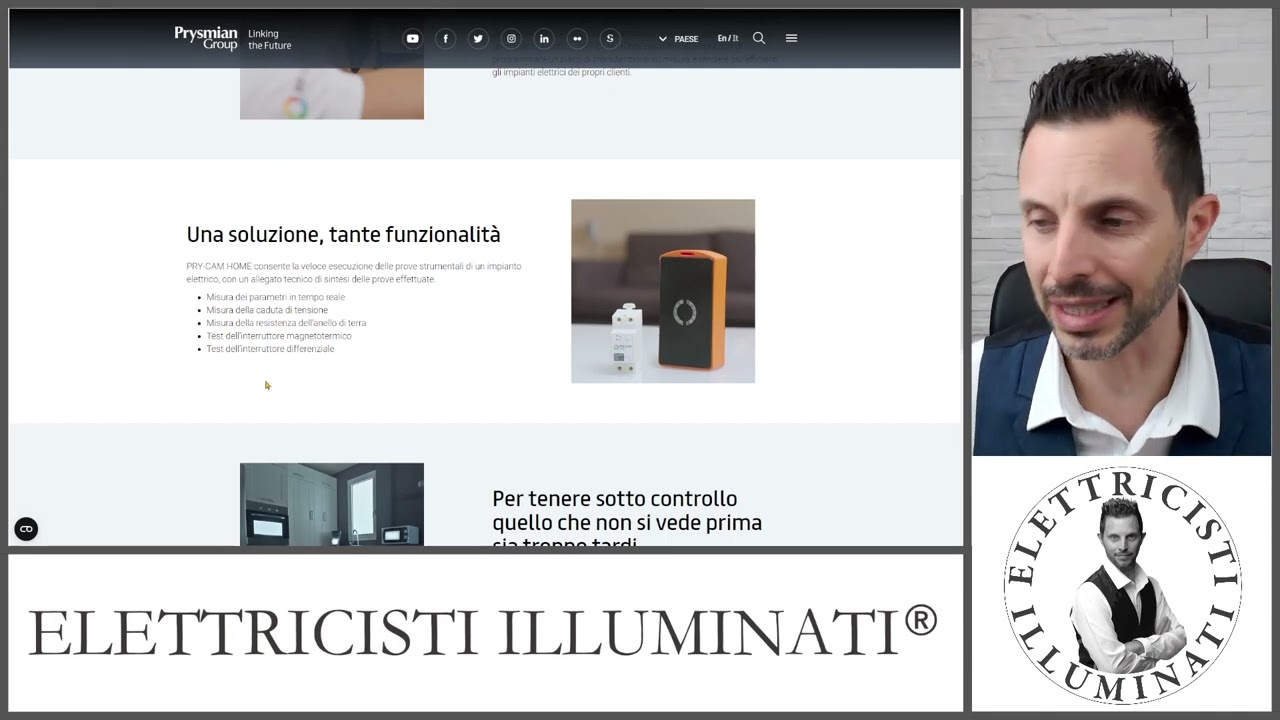The height and width of the screenshot is (720, 1280).
Task: Click the ELETTRICISTI ILLUMINATI banner text
Action: click(483, 632)
